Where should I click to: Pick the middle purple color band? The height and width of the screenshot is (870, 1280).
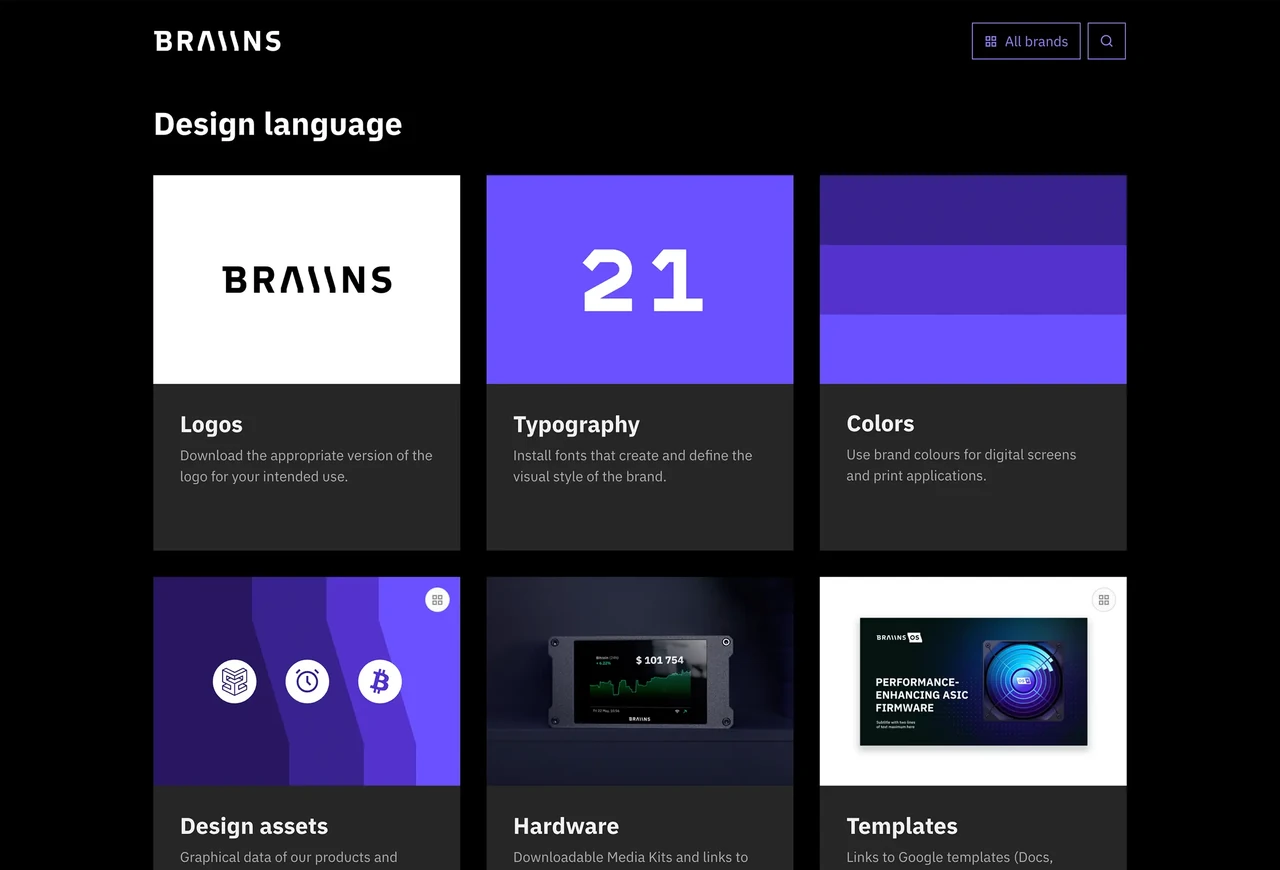973,280
